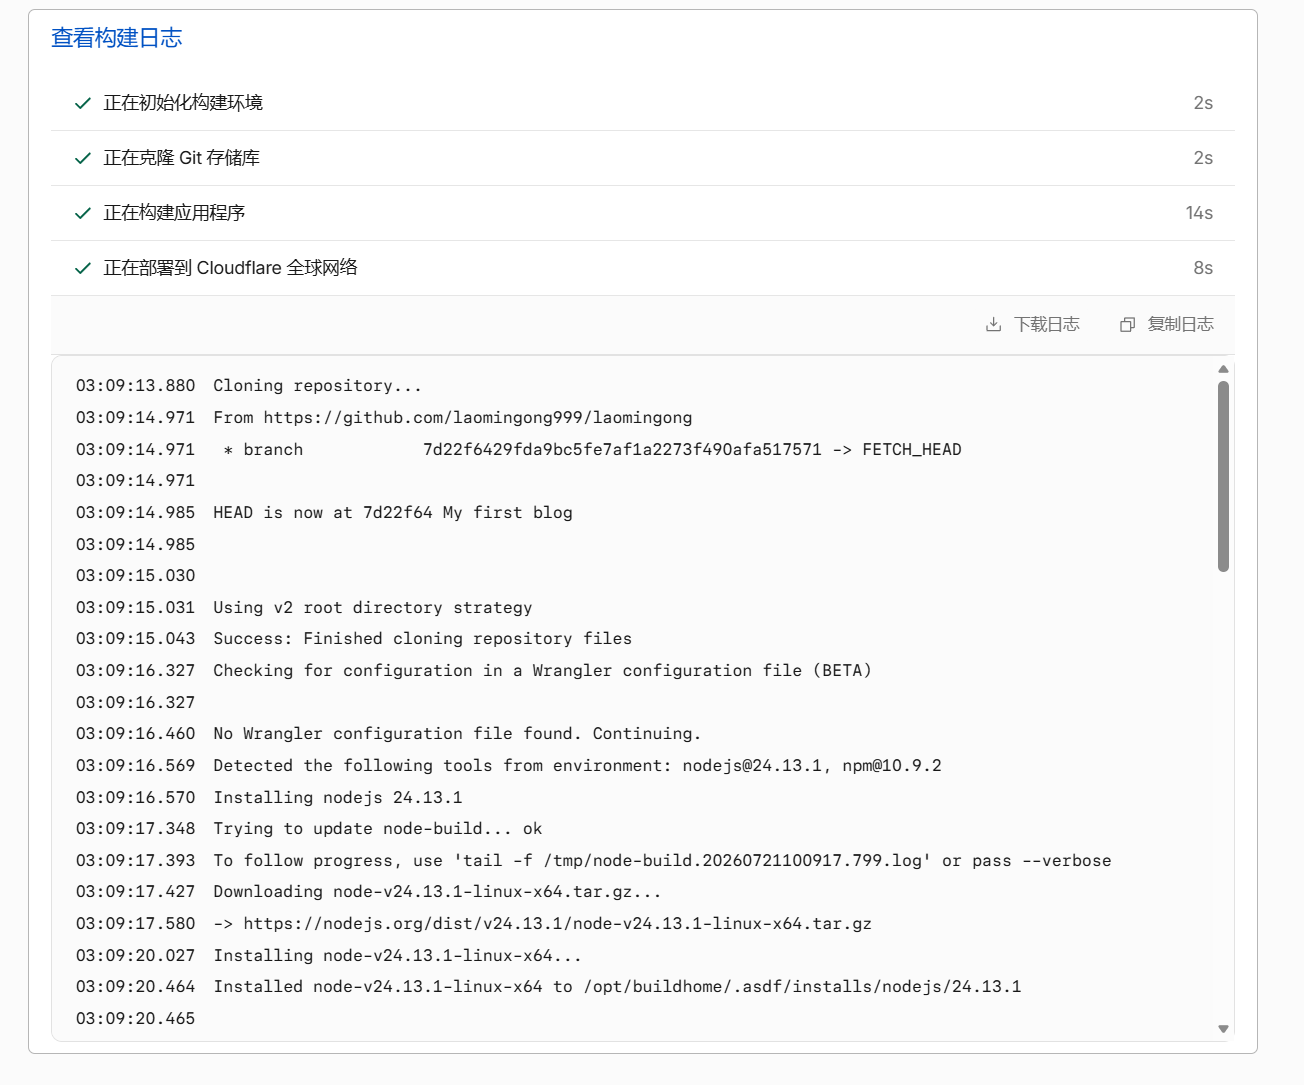Click checkmark beside 正在部署到 Cloudflare 全球网络
1304x1085 pixels.
click(83, 268)
